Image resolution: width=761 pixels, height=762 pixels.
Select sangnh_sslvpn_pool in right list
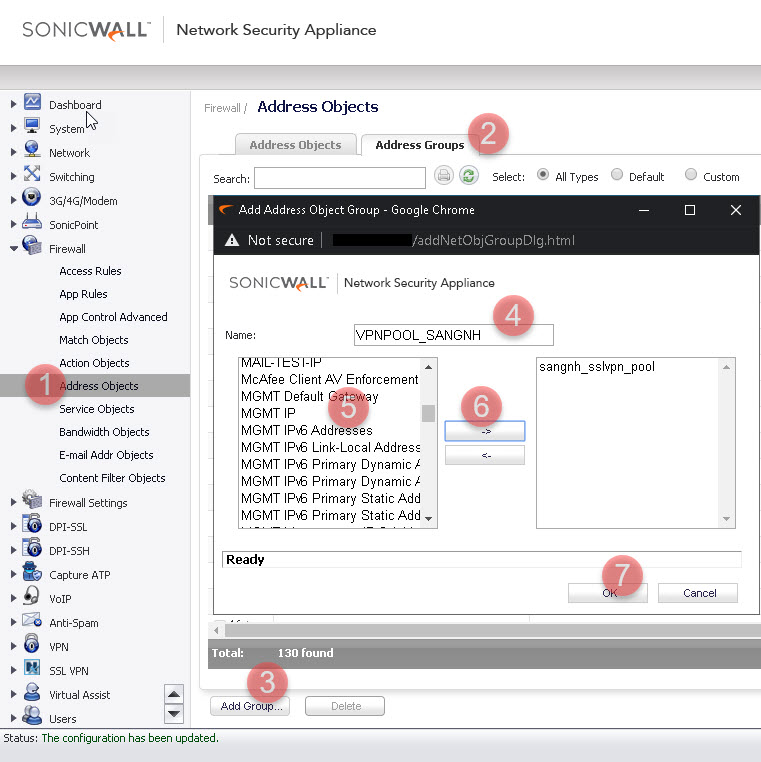pyautogui.click(x=597, y=366)
